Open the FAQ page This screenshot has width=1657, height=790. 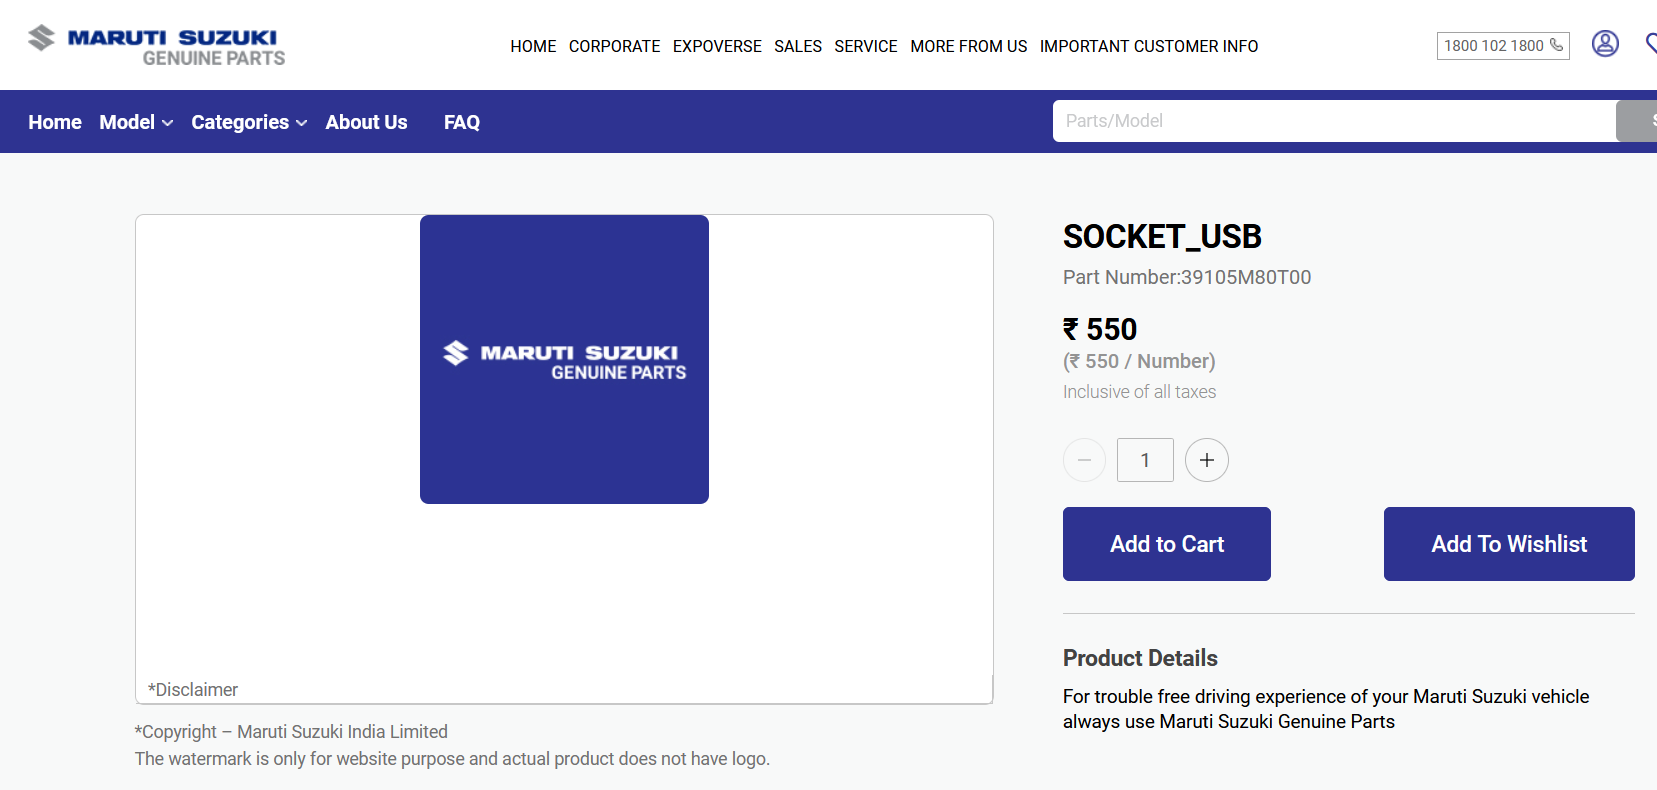[x=462, y=122]
